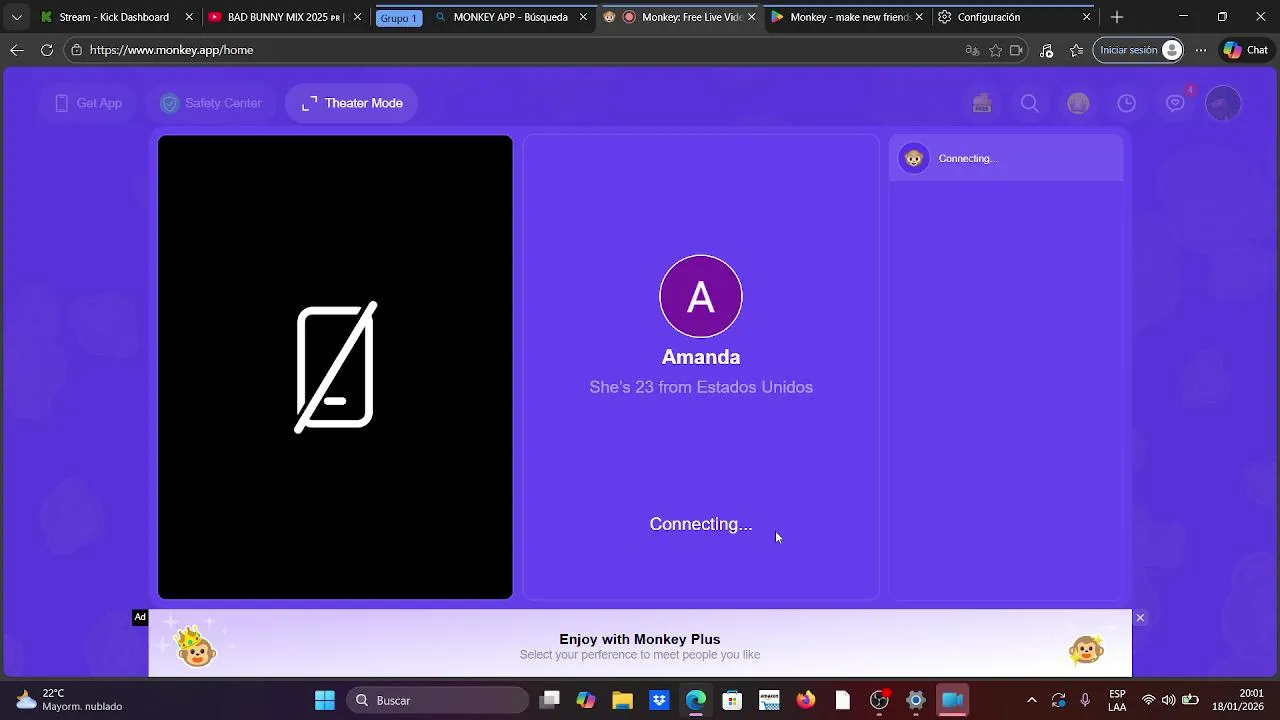
Task: Click the camera icon in address bar
Action: click(x=1017, y=50)
